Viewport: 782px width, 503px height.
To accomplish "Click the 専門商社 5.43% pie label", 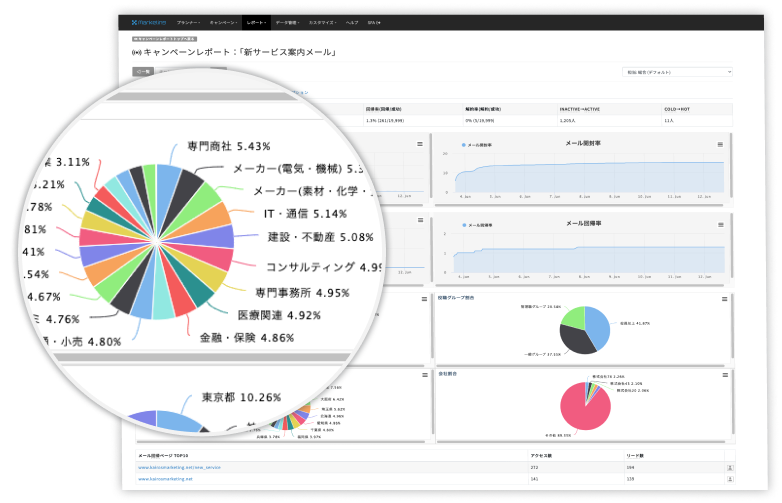I will pyautogui.click(x=229, y=146).
